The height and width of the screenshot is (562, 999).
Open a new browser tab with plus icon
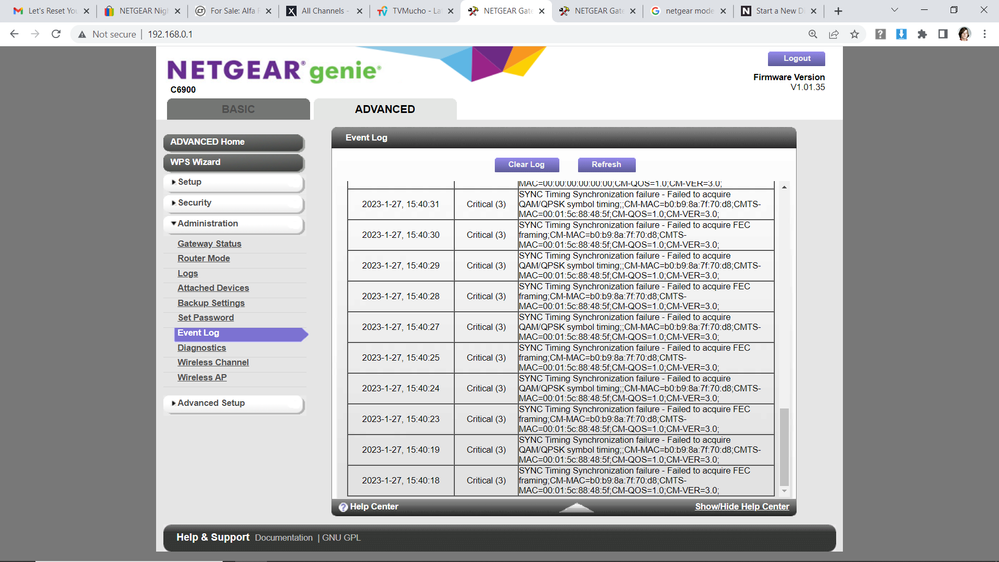[x=838, y=11]
